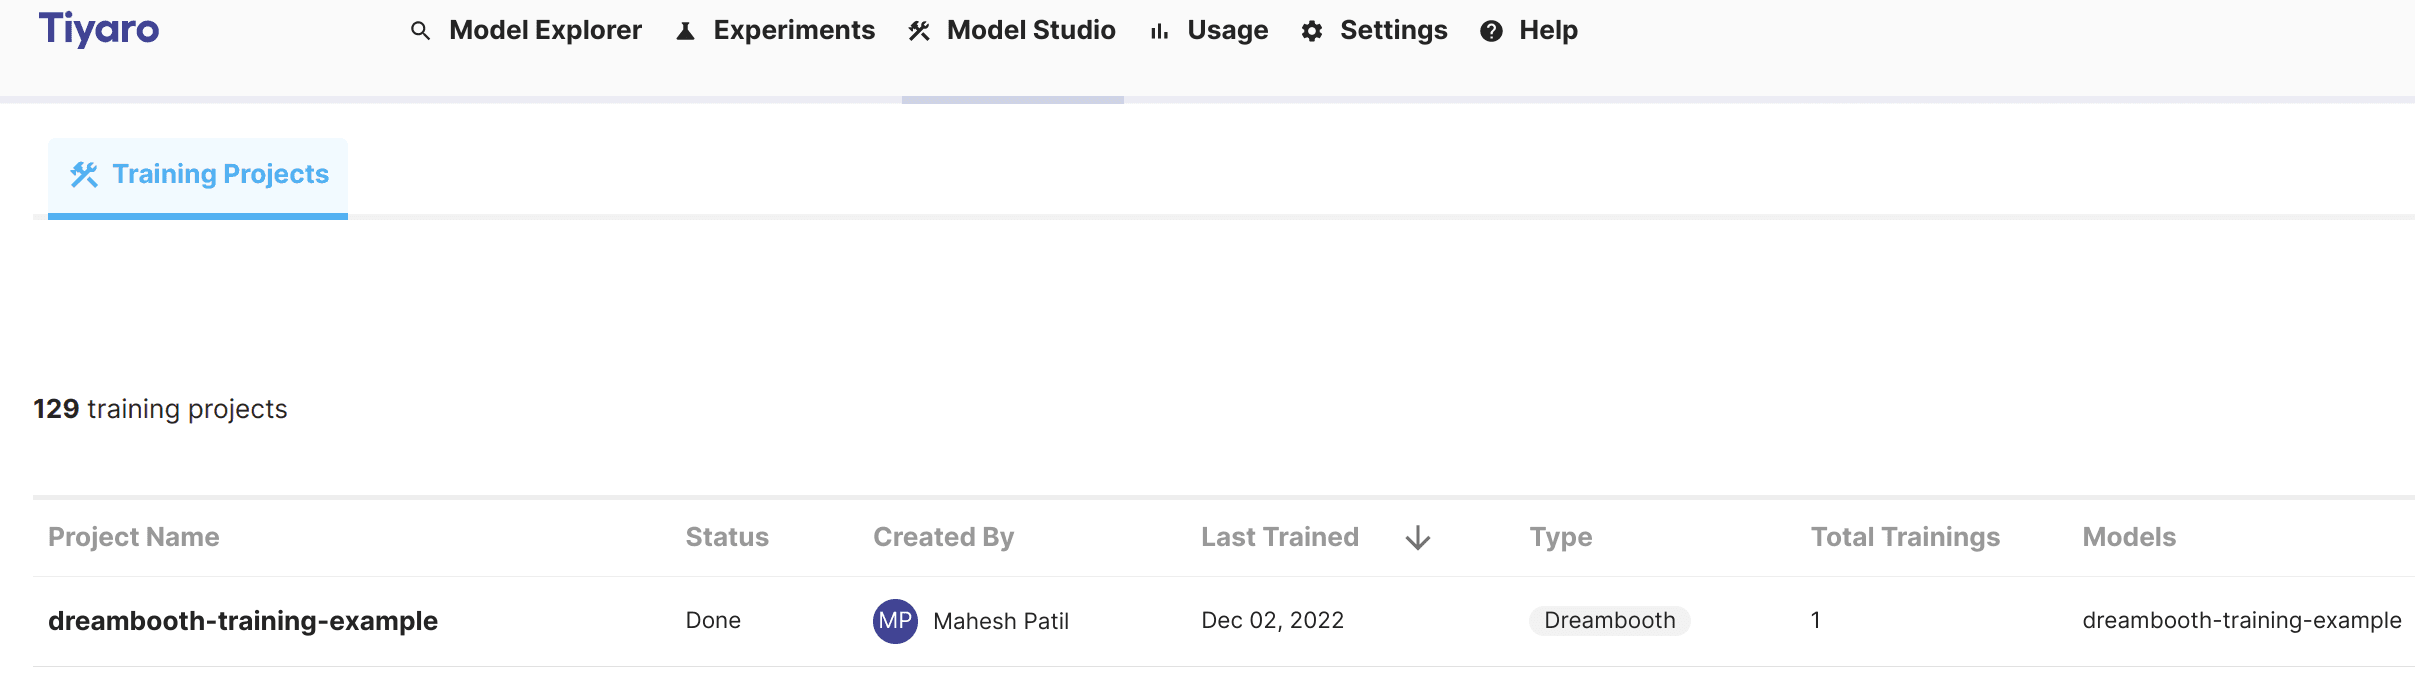
Task: Click the Dec 02, 2022 date cell
Action: (x=1272, y=620)
